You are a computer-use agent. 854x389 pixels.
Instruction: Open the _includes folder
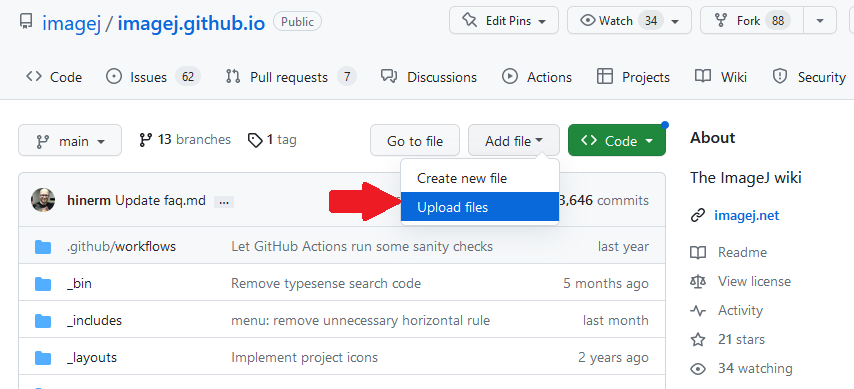(94, 320)
